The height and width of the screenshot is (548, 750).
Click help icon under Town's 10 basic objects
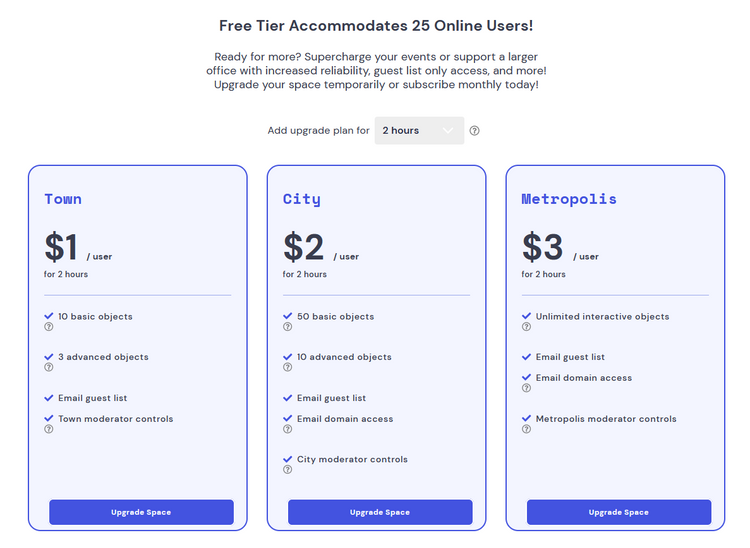click(x=48, y=327)
